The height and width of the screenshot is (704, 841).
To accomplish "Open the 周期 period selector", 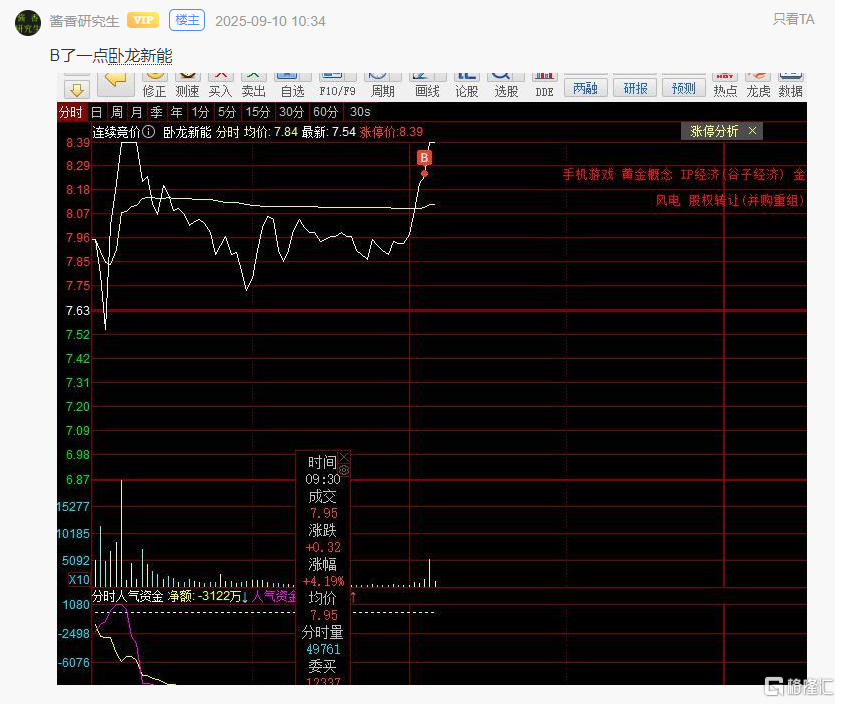I will tap(382, 82).
